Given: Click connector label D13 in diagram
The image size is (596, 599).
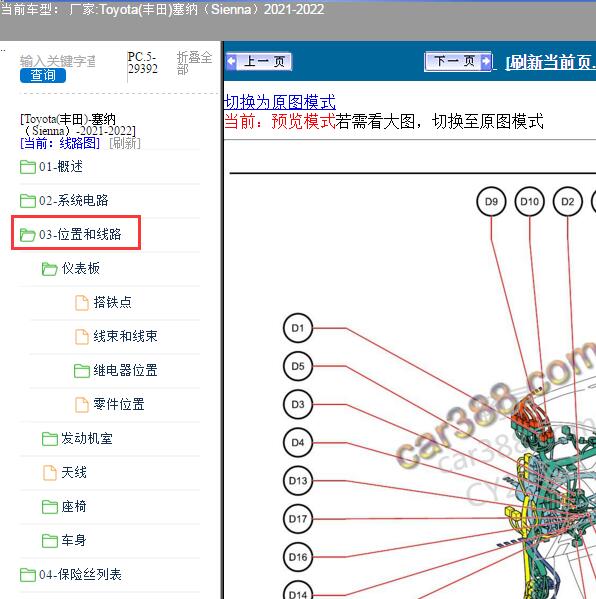Looking at the screenshot, I should (x=298, y=481).
